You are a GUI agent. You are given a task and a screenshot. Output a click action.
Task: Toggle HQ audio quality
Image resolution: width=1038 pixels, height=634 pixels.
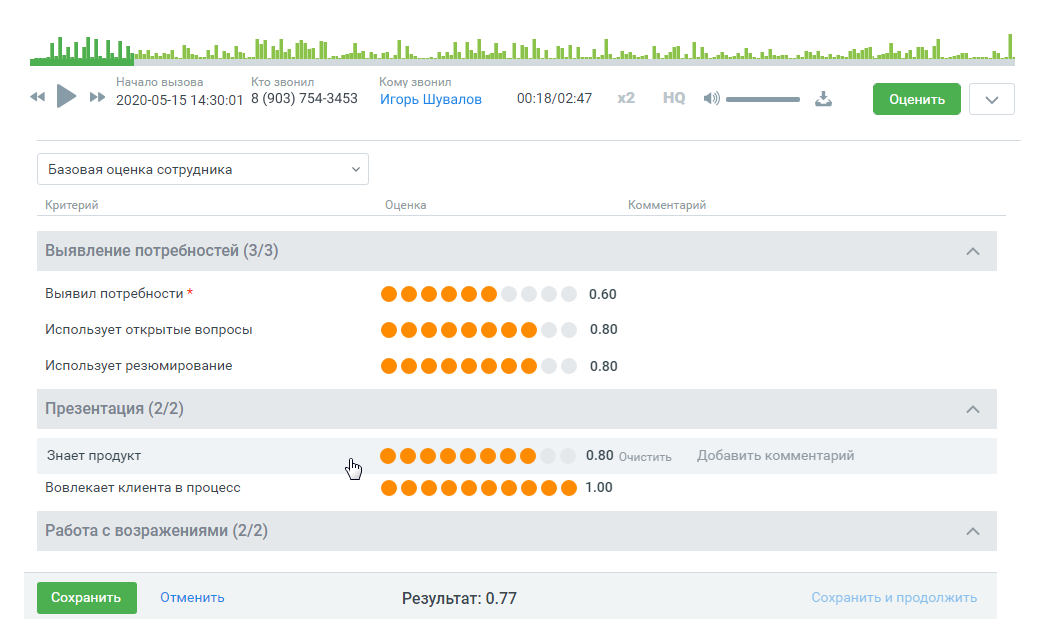coord(674,98)
